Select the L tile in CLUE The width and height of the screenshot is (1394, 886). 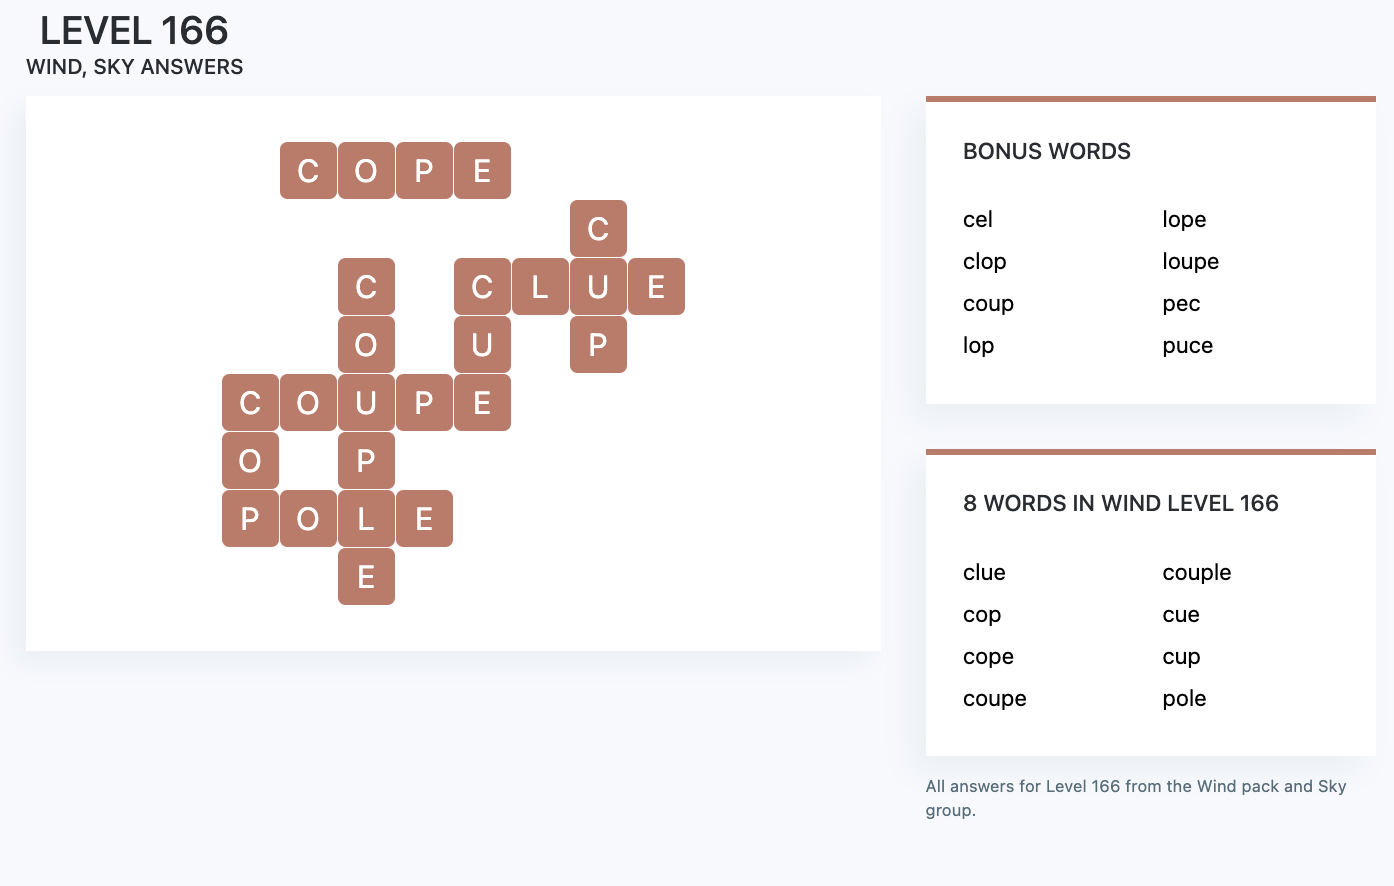(540, 287)
